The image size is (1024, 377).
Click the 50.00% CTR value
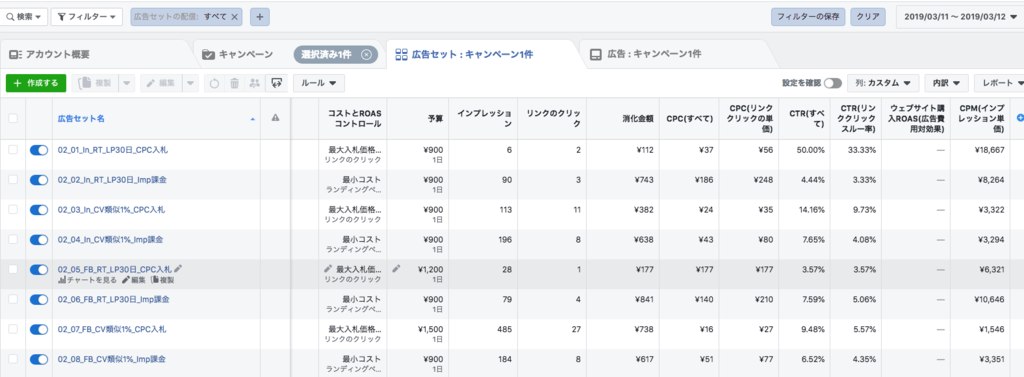coord(810,150)
